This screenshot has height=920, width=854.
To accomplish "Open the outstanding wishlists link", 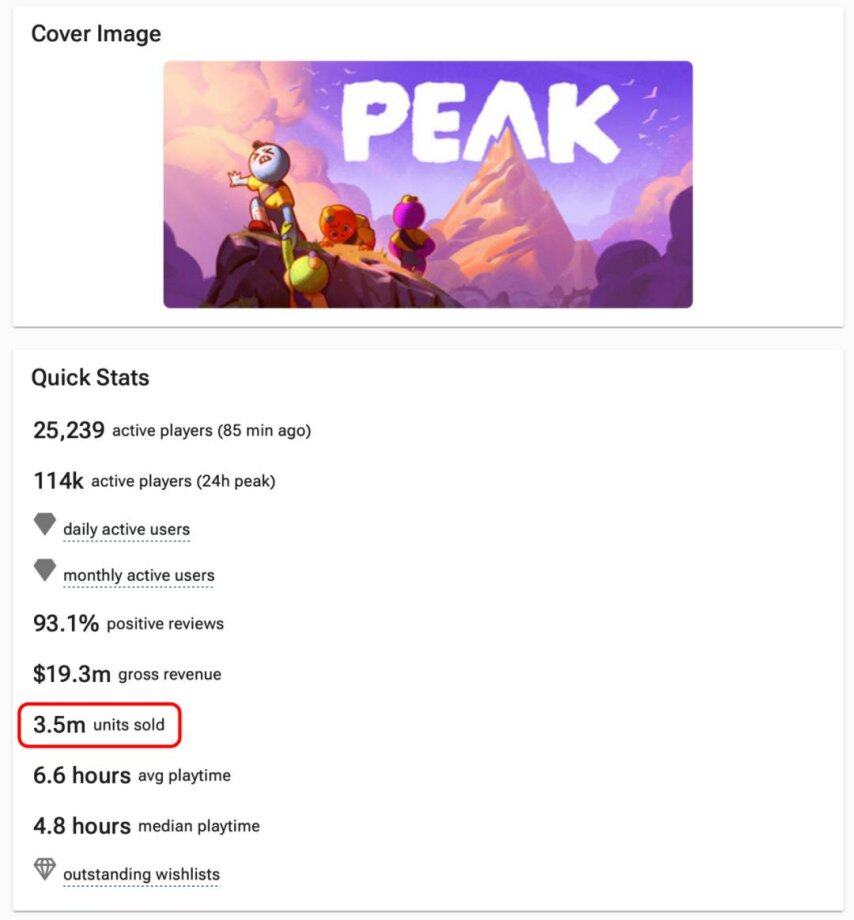I will point(141,875).
